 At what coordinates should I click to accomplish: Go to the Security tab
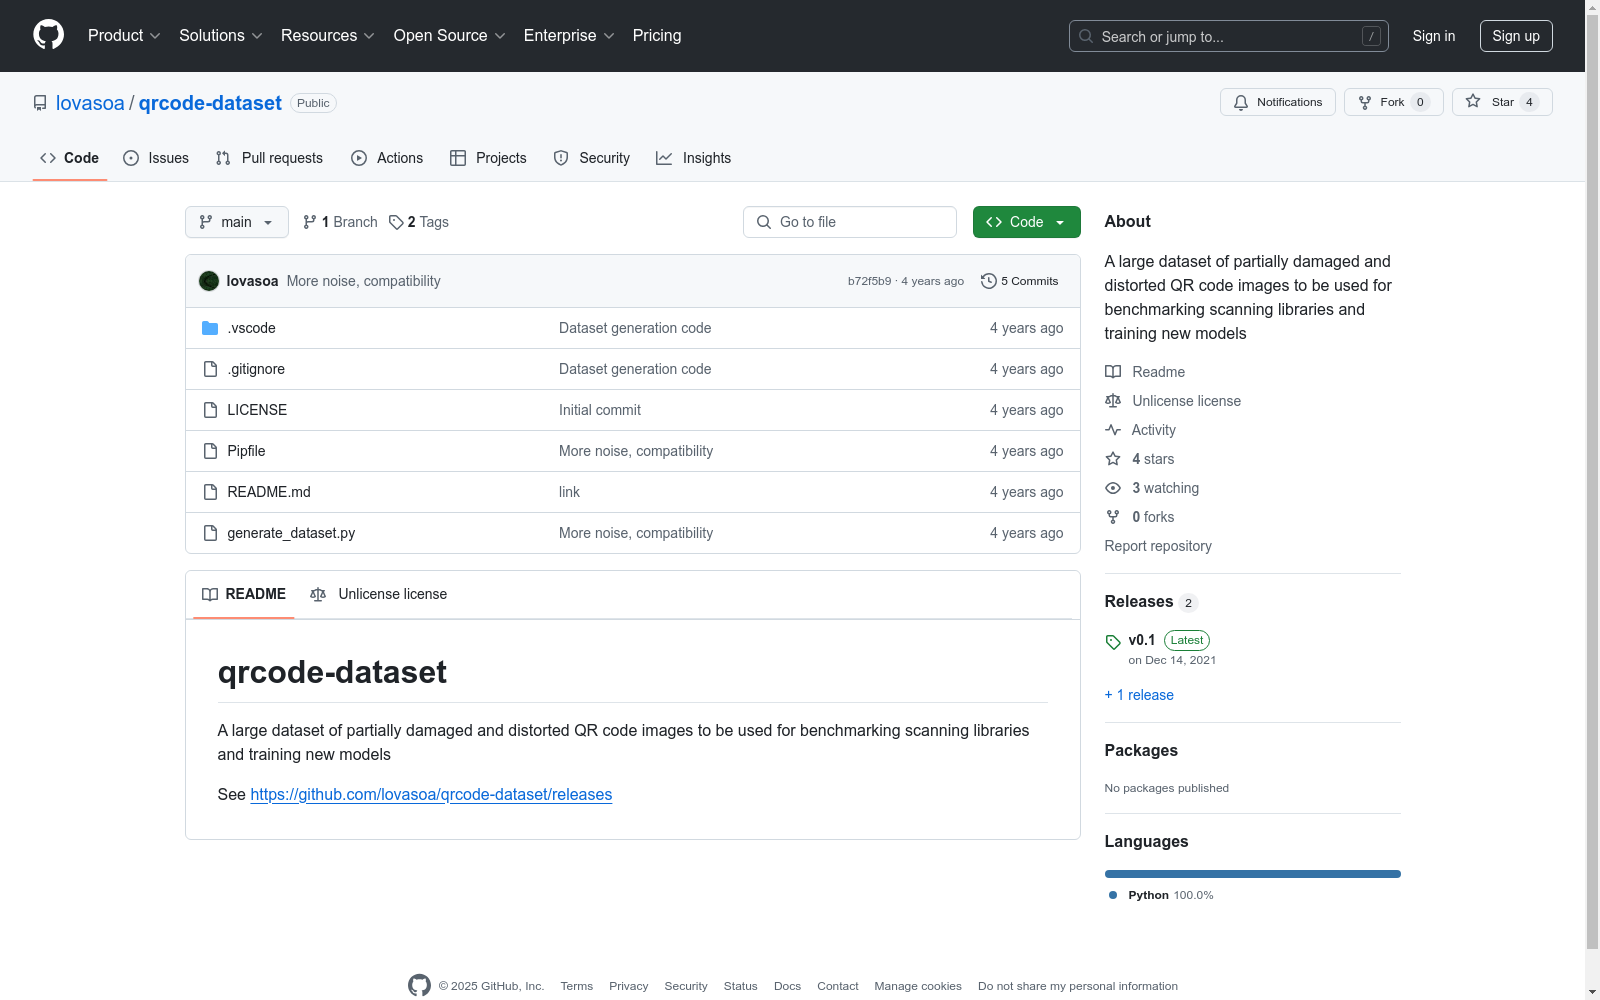(x=592, y=158)
